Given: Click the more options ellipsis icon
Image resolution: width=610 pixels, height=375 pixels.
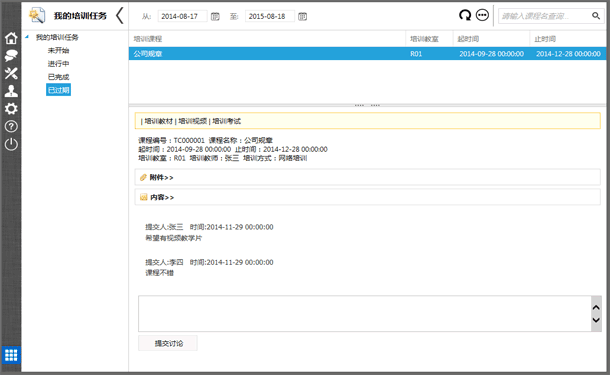Looking at the screenshot, I should point(482,15).
